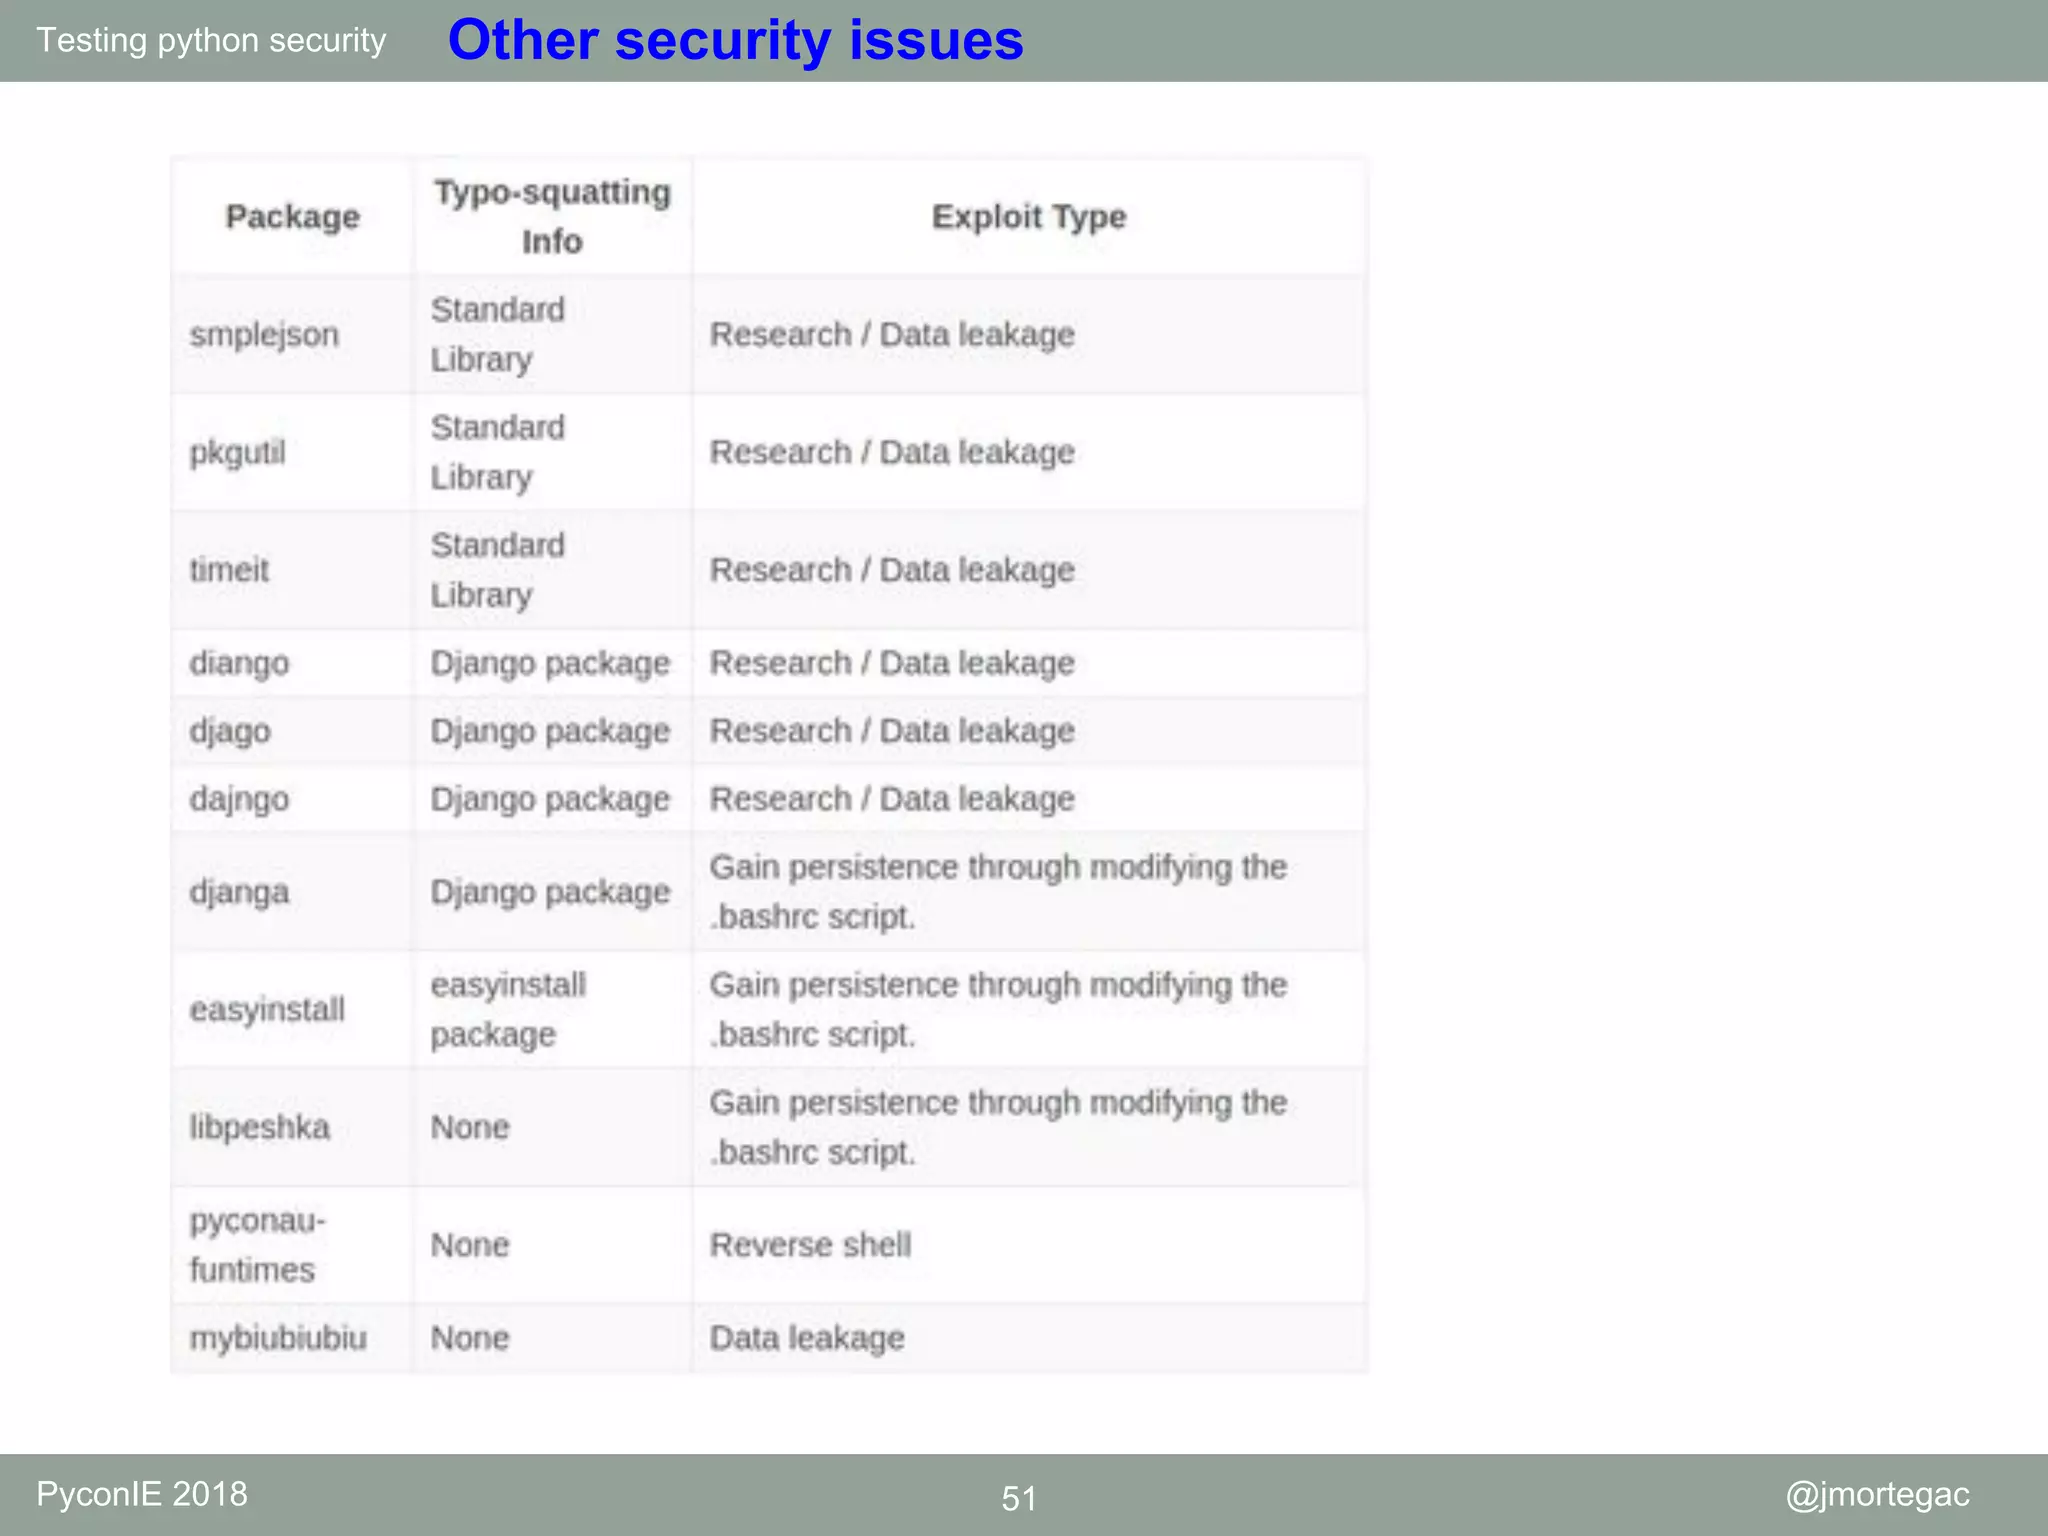This screenshot has height=1536, width=2048.
Task: Click 'Research / Data leakage' in dajngo row
Action: [892, 800]
